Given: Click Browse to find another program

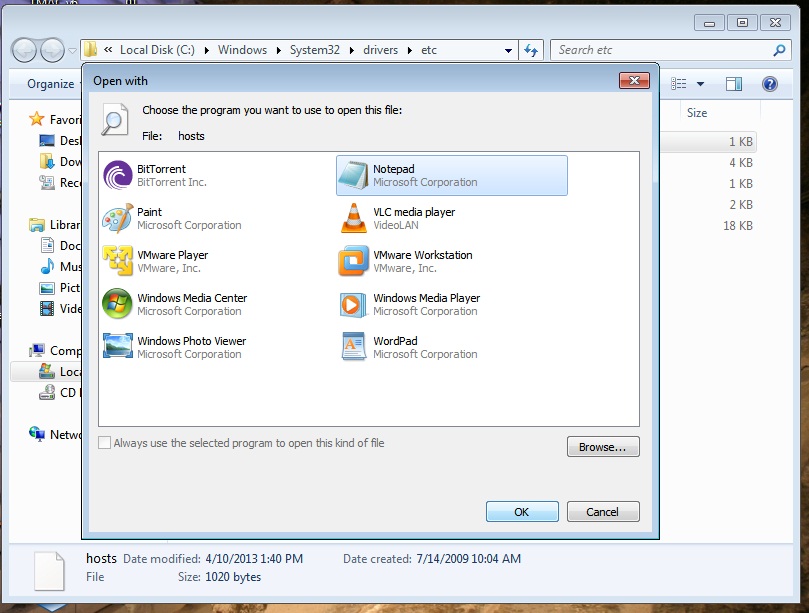Looking at the screenshot, I should point(603,447).
